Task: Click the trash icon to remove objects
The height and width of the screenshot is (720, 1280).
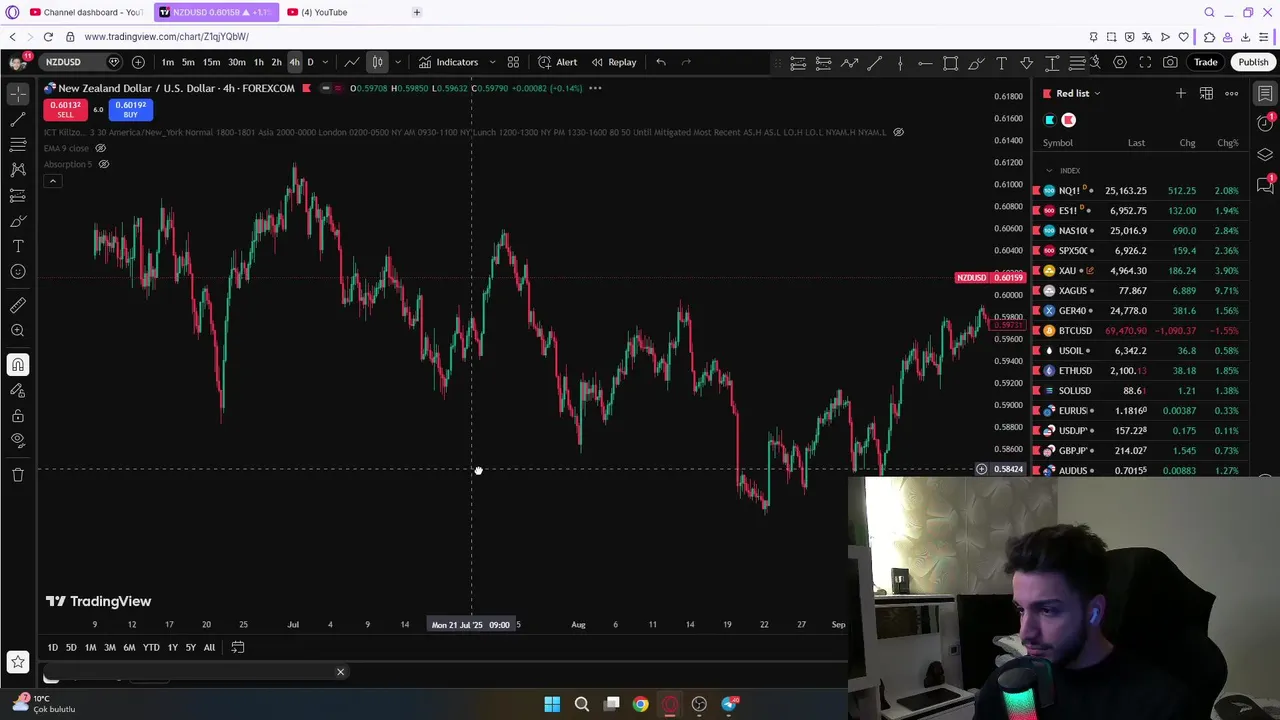Action: click(18, 474)
